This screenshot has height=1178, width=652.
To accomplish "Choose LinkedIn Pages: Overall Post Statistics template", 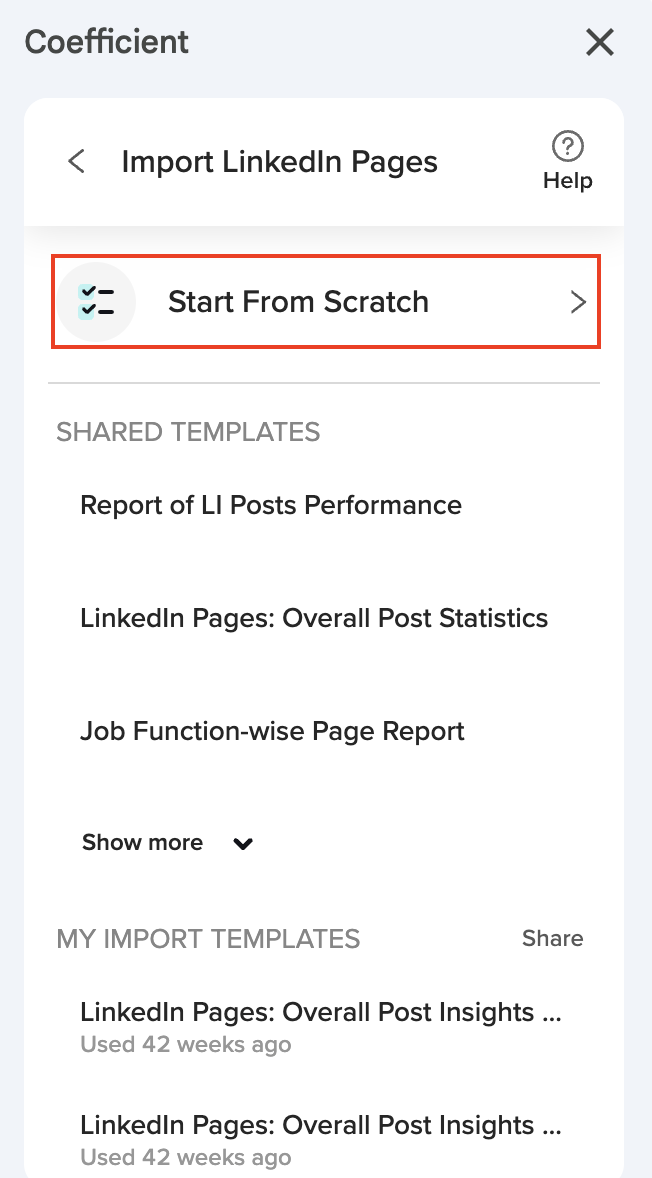I will tap(314, 618).
